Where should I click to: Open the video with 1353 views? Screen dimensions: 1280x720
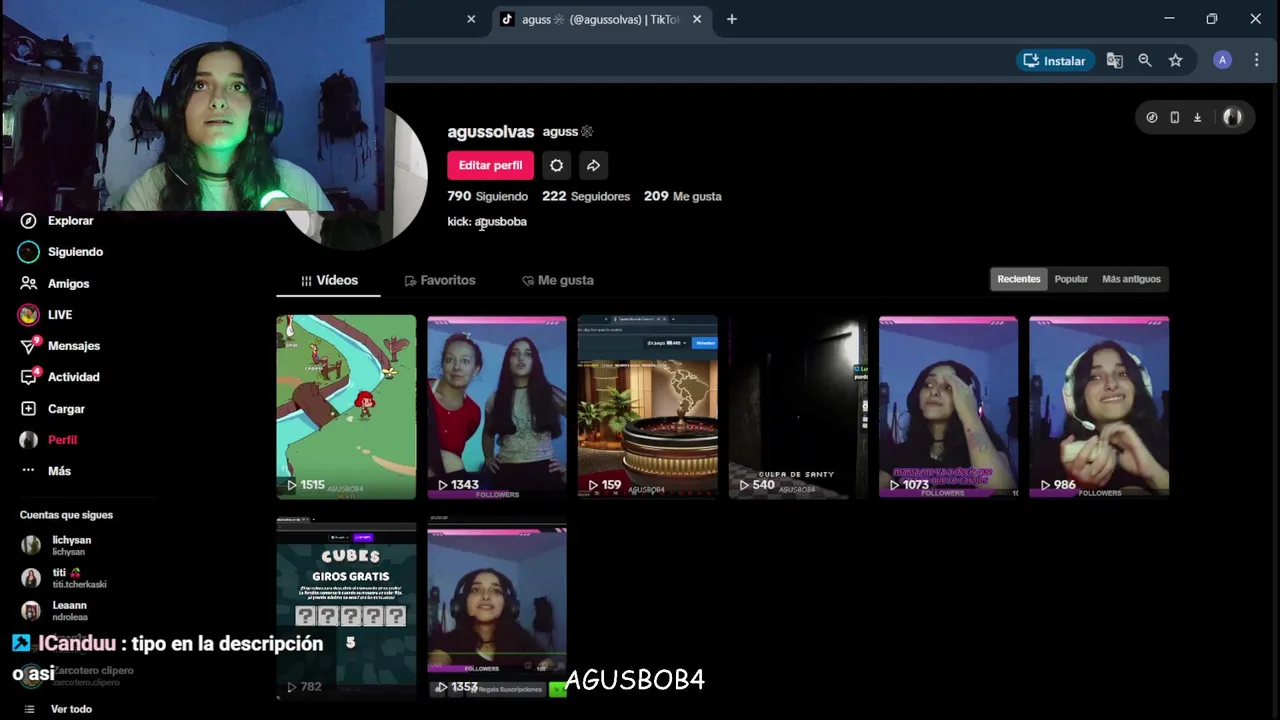click(x=497, y=607)
